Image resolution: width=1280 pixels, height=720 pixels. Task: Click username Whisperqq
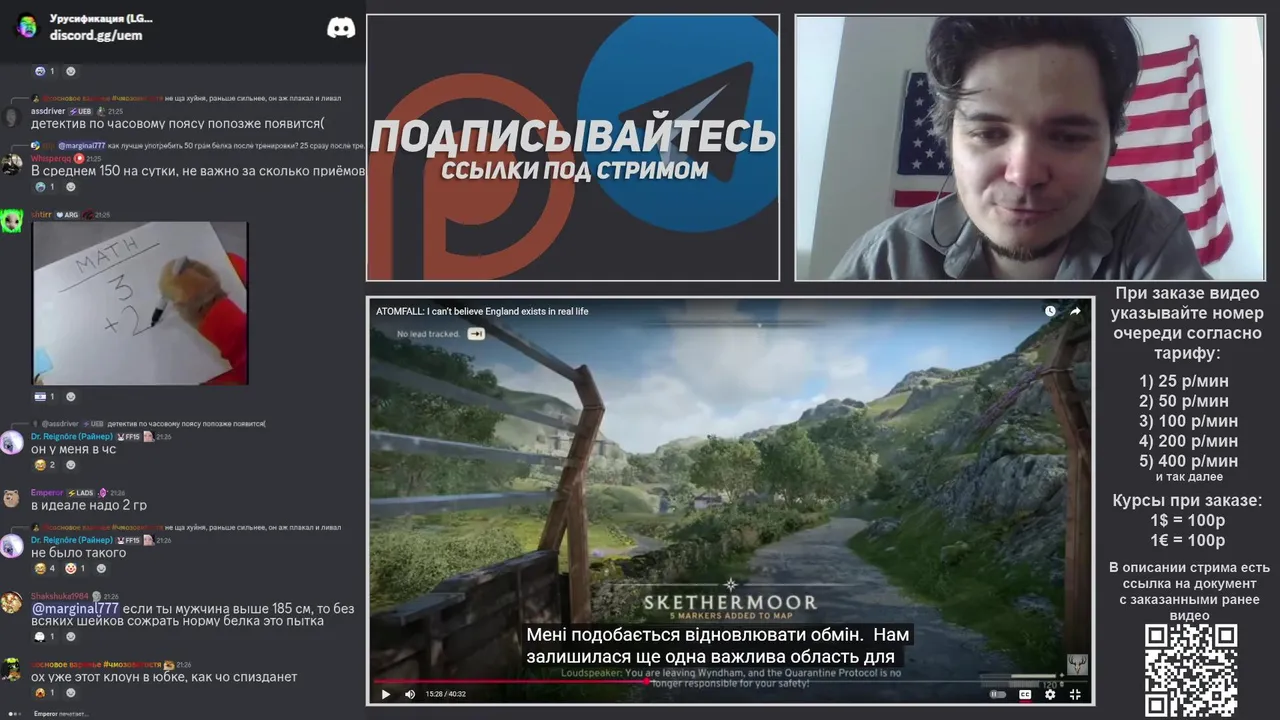[51, 158]
